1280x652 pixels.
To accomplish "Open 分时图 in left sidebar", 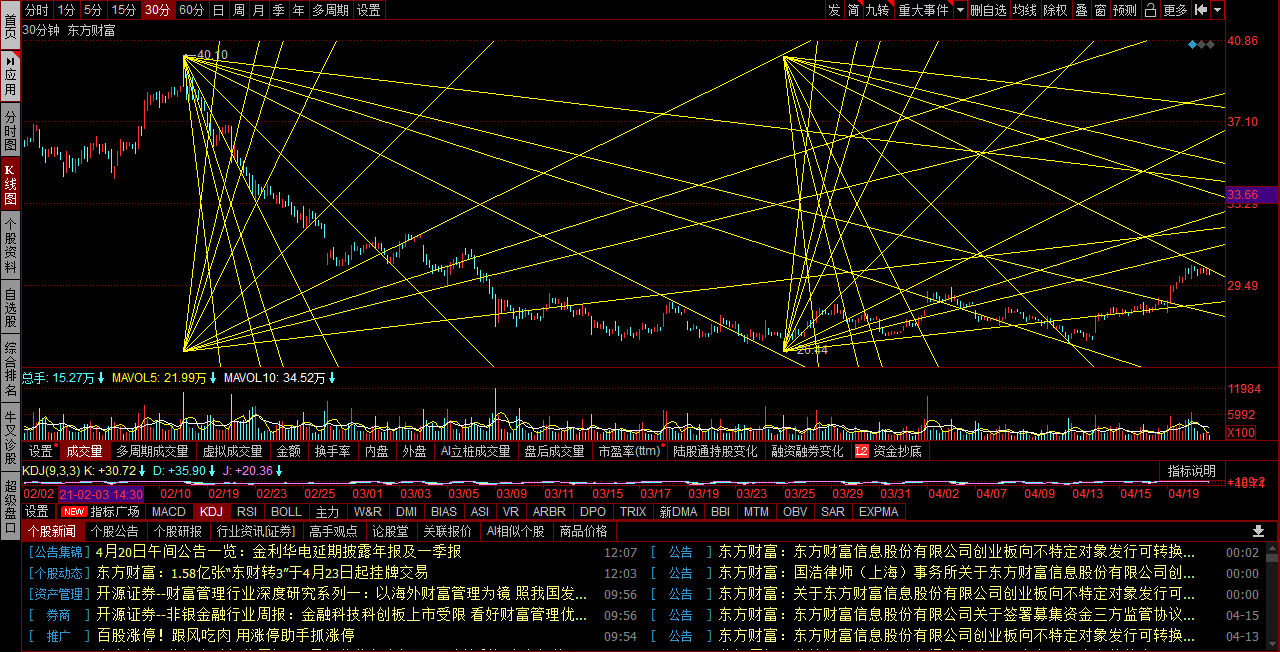I will click(x=10, y=131).
